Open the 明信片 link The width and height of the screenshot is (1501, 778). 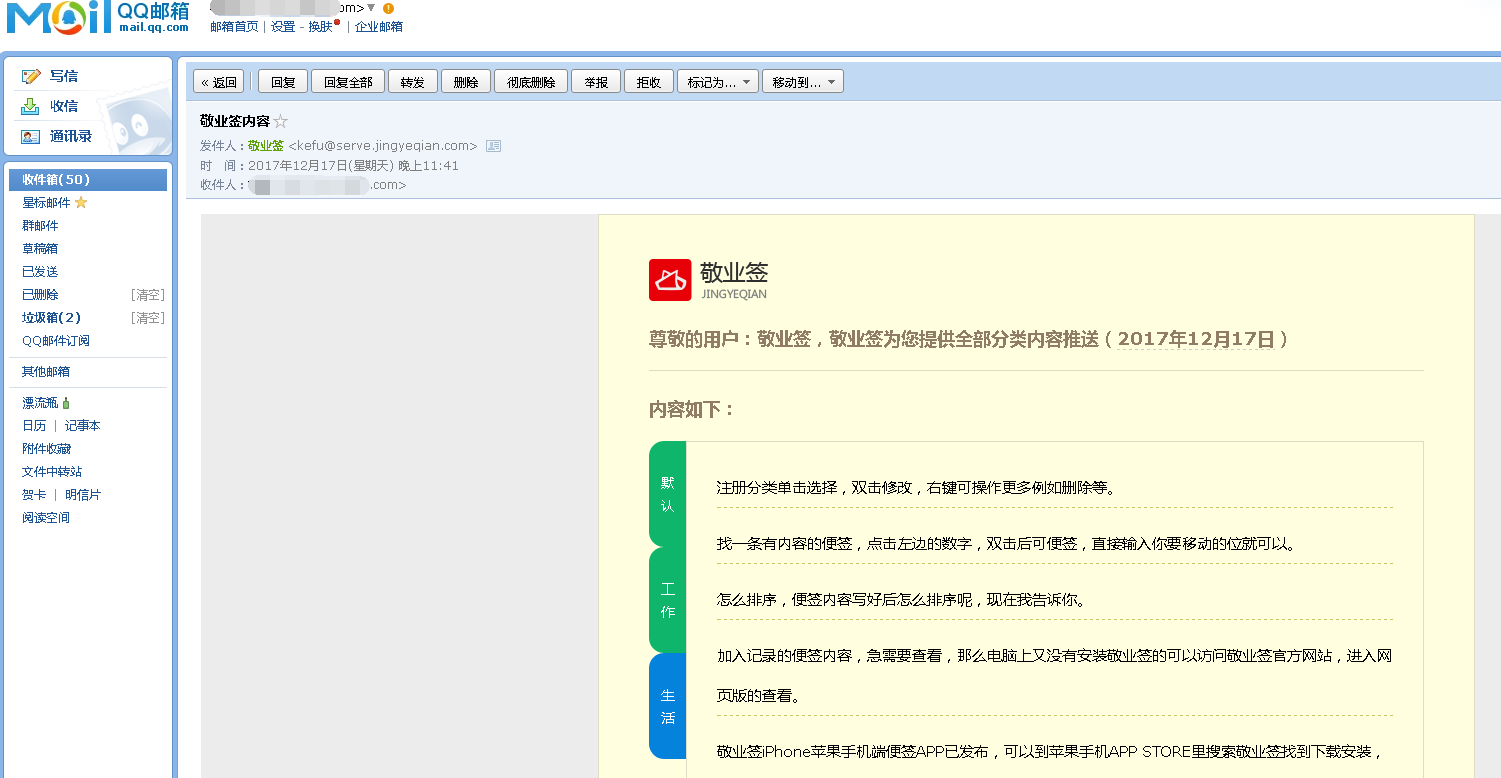[83, 495]
